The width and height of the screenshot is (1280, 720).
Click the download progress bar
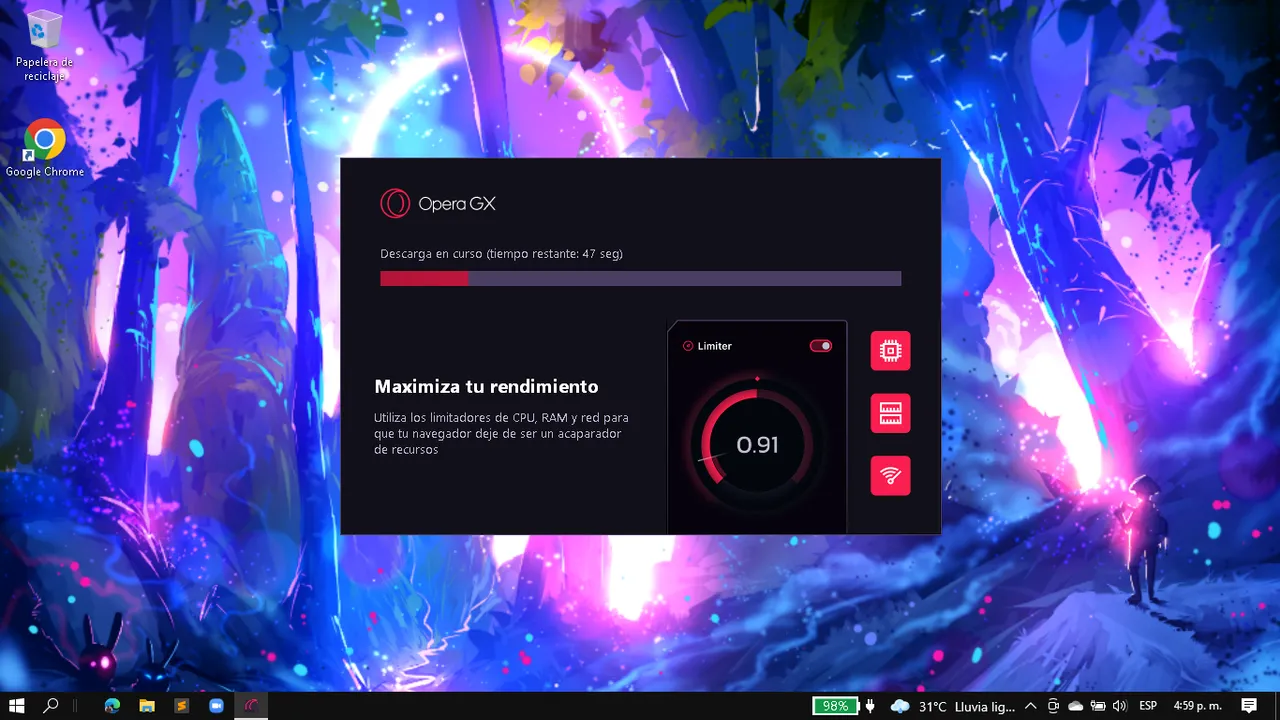(640, 279)
